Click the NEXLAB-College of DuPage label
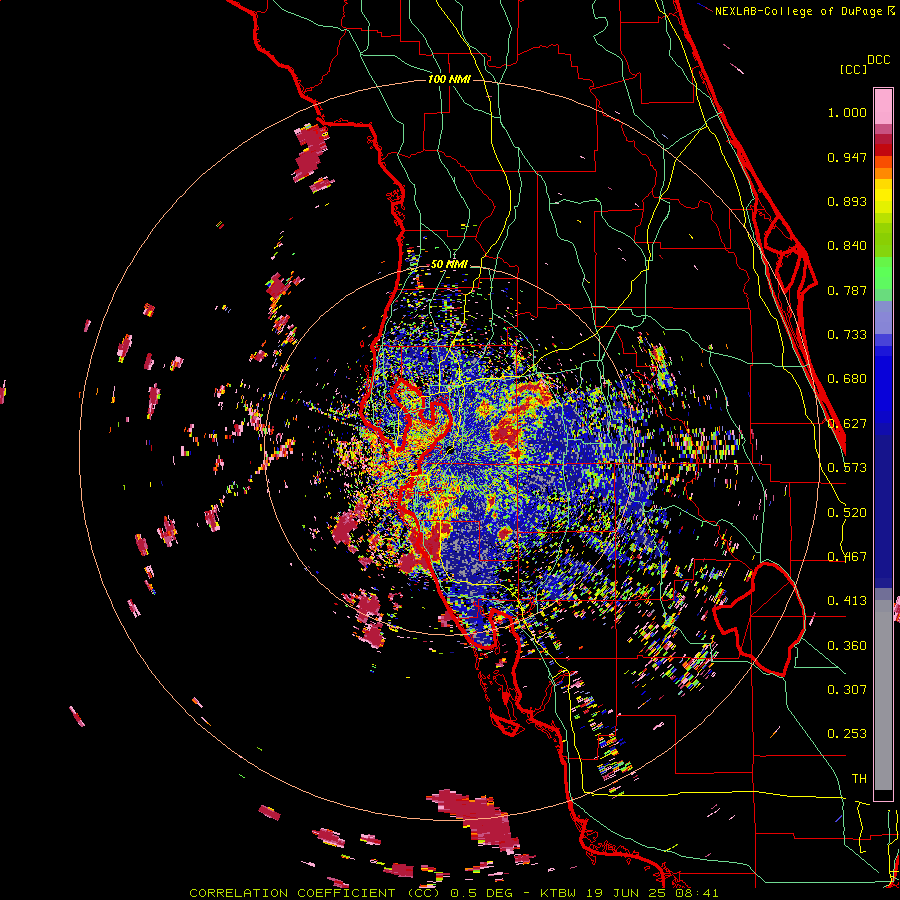 [798, 11]
